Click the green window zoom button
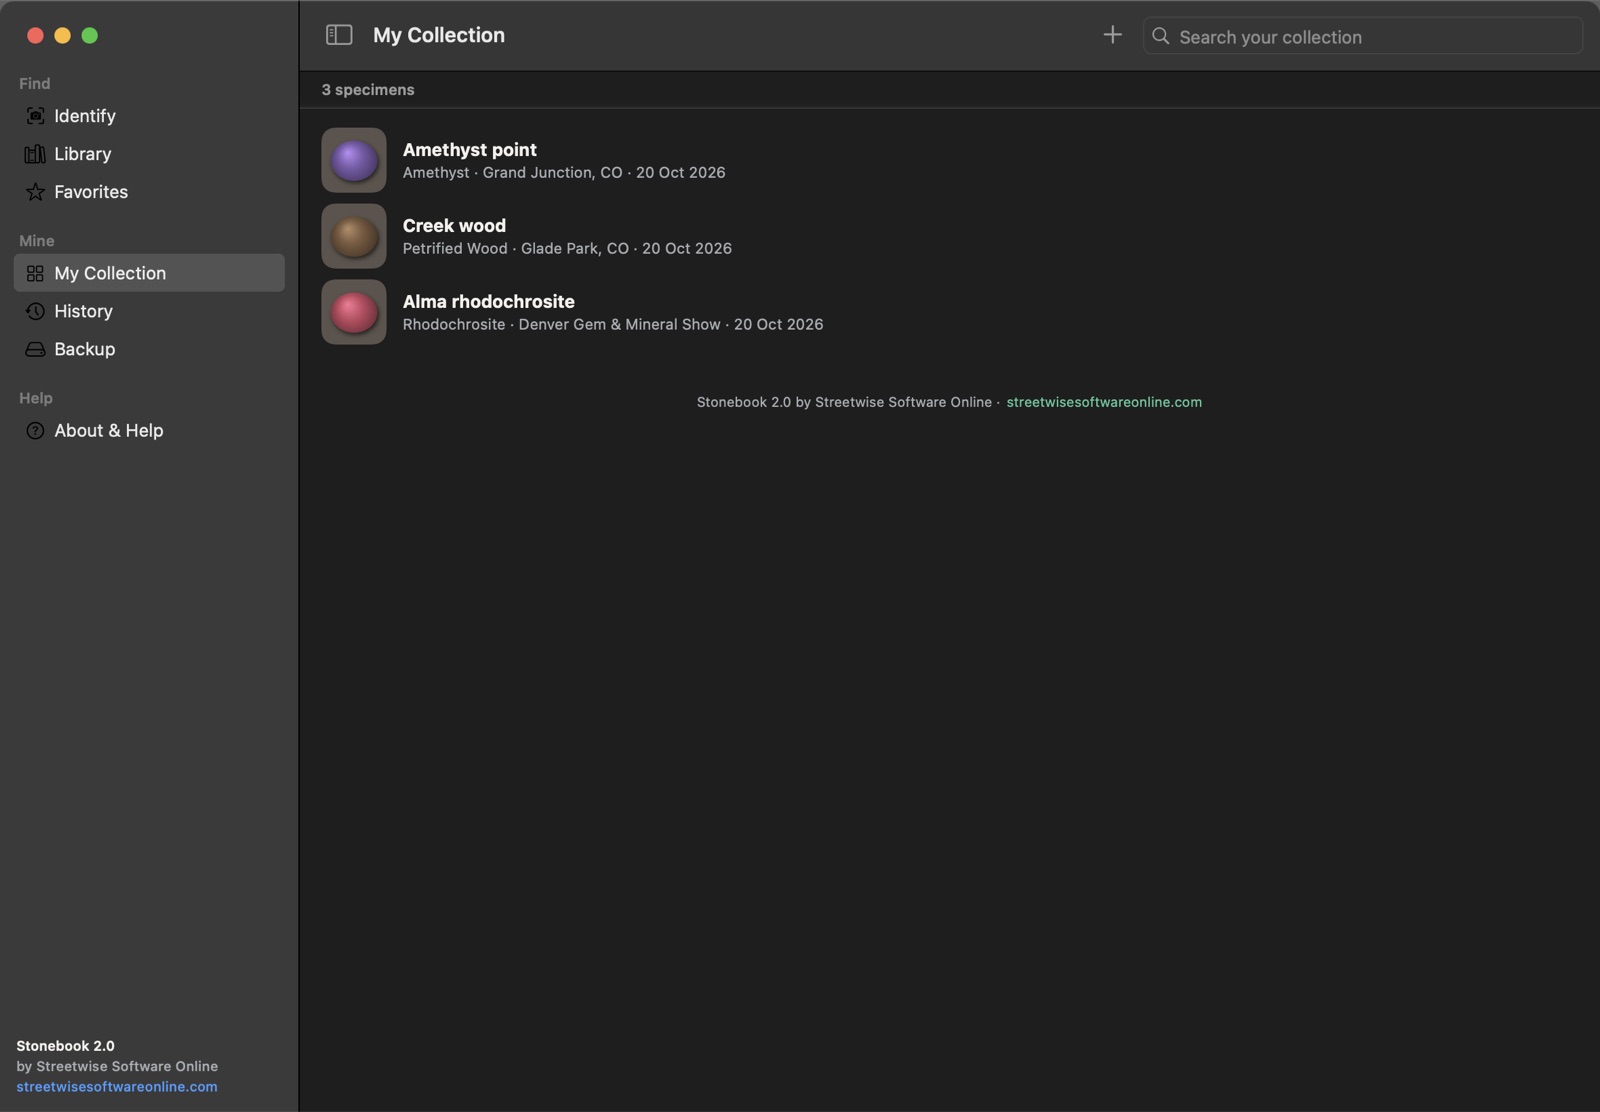The height and width of the screenshot is (1112, 1600). coord(90,35)
